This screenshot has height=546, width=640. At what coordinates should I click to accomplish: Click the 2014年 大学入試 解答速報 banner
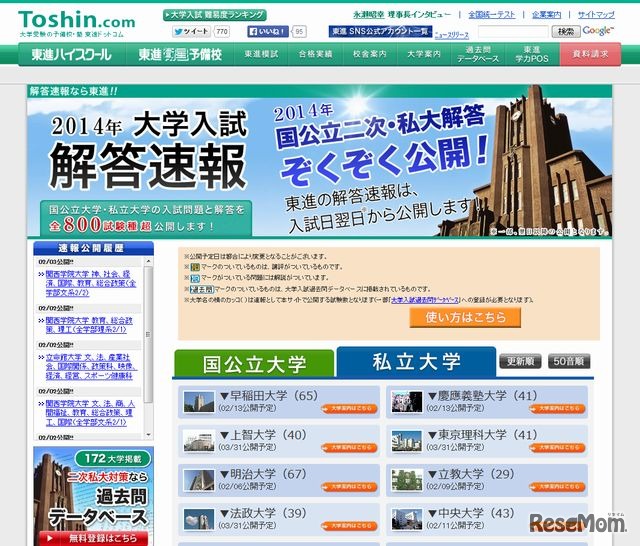[320, 161]
